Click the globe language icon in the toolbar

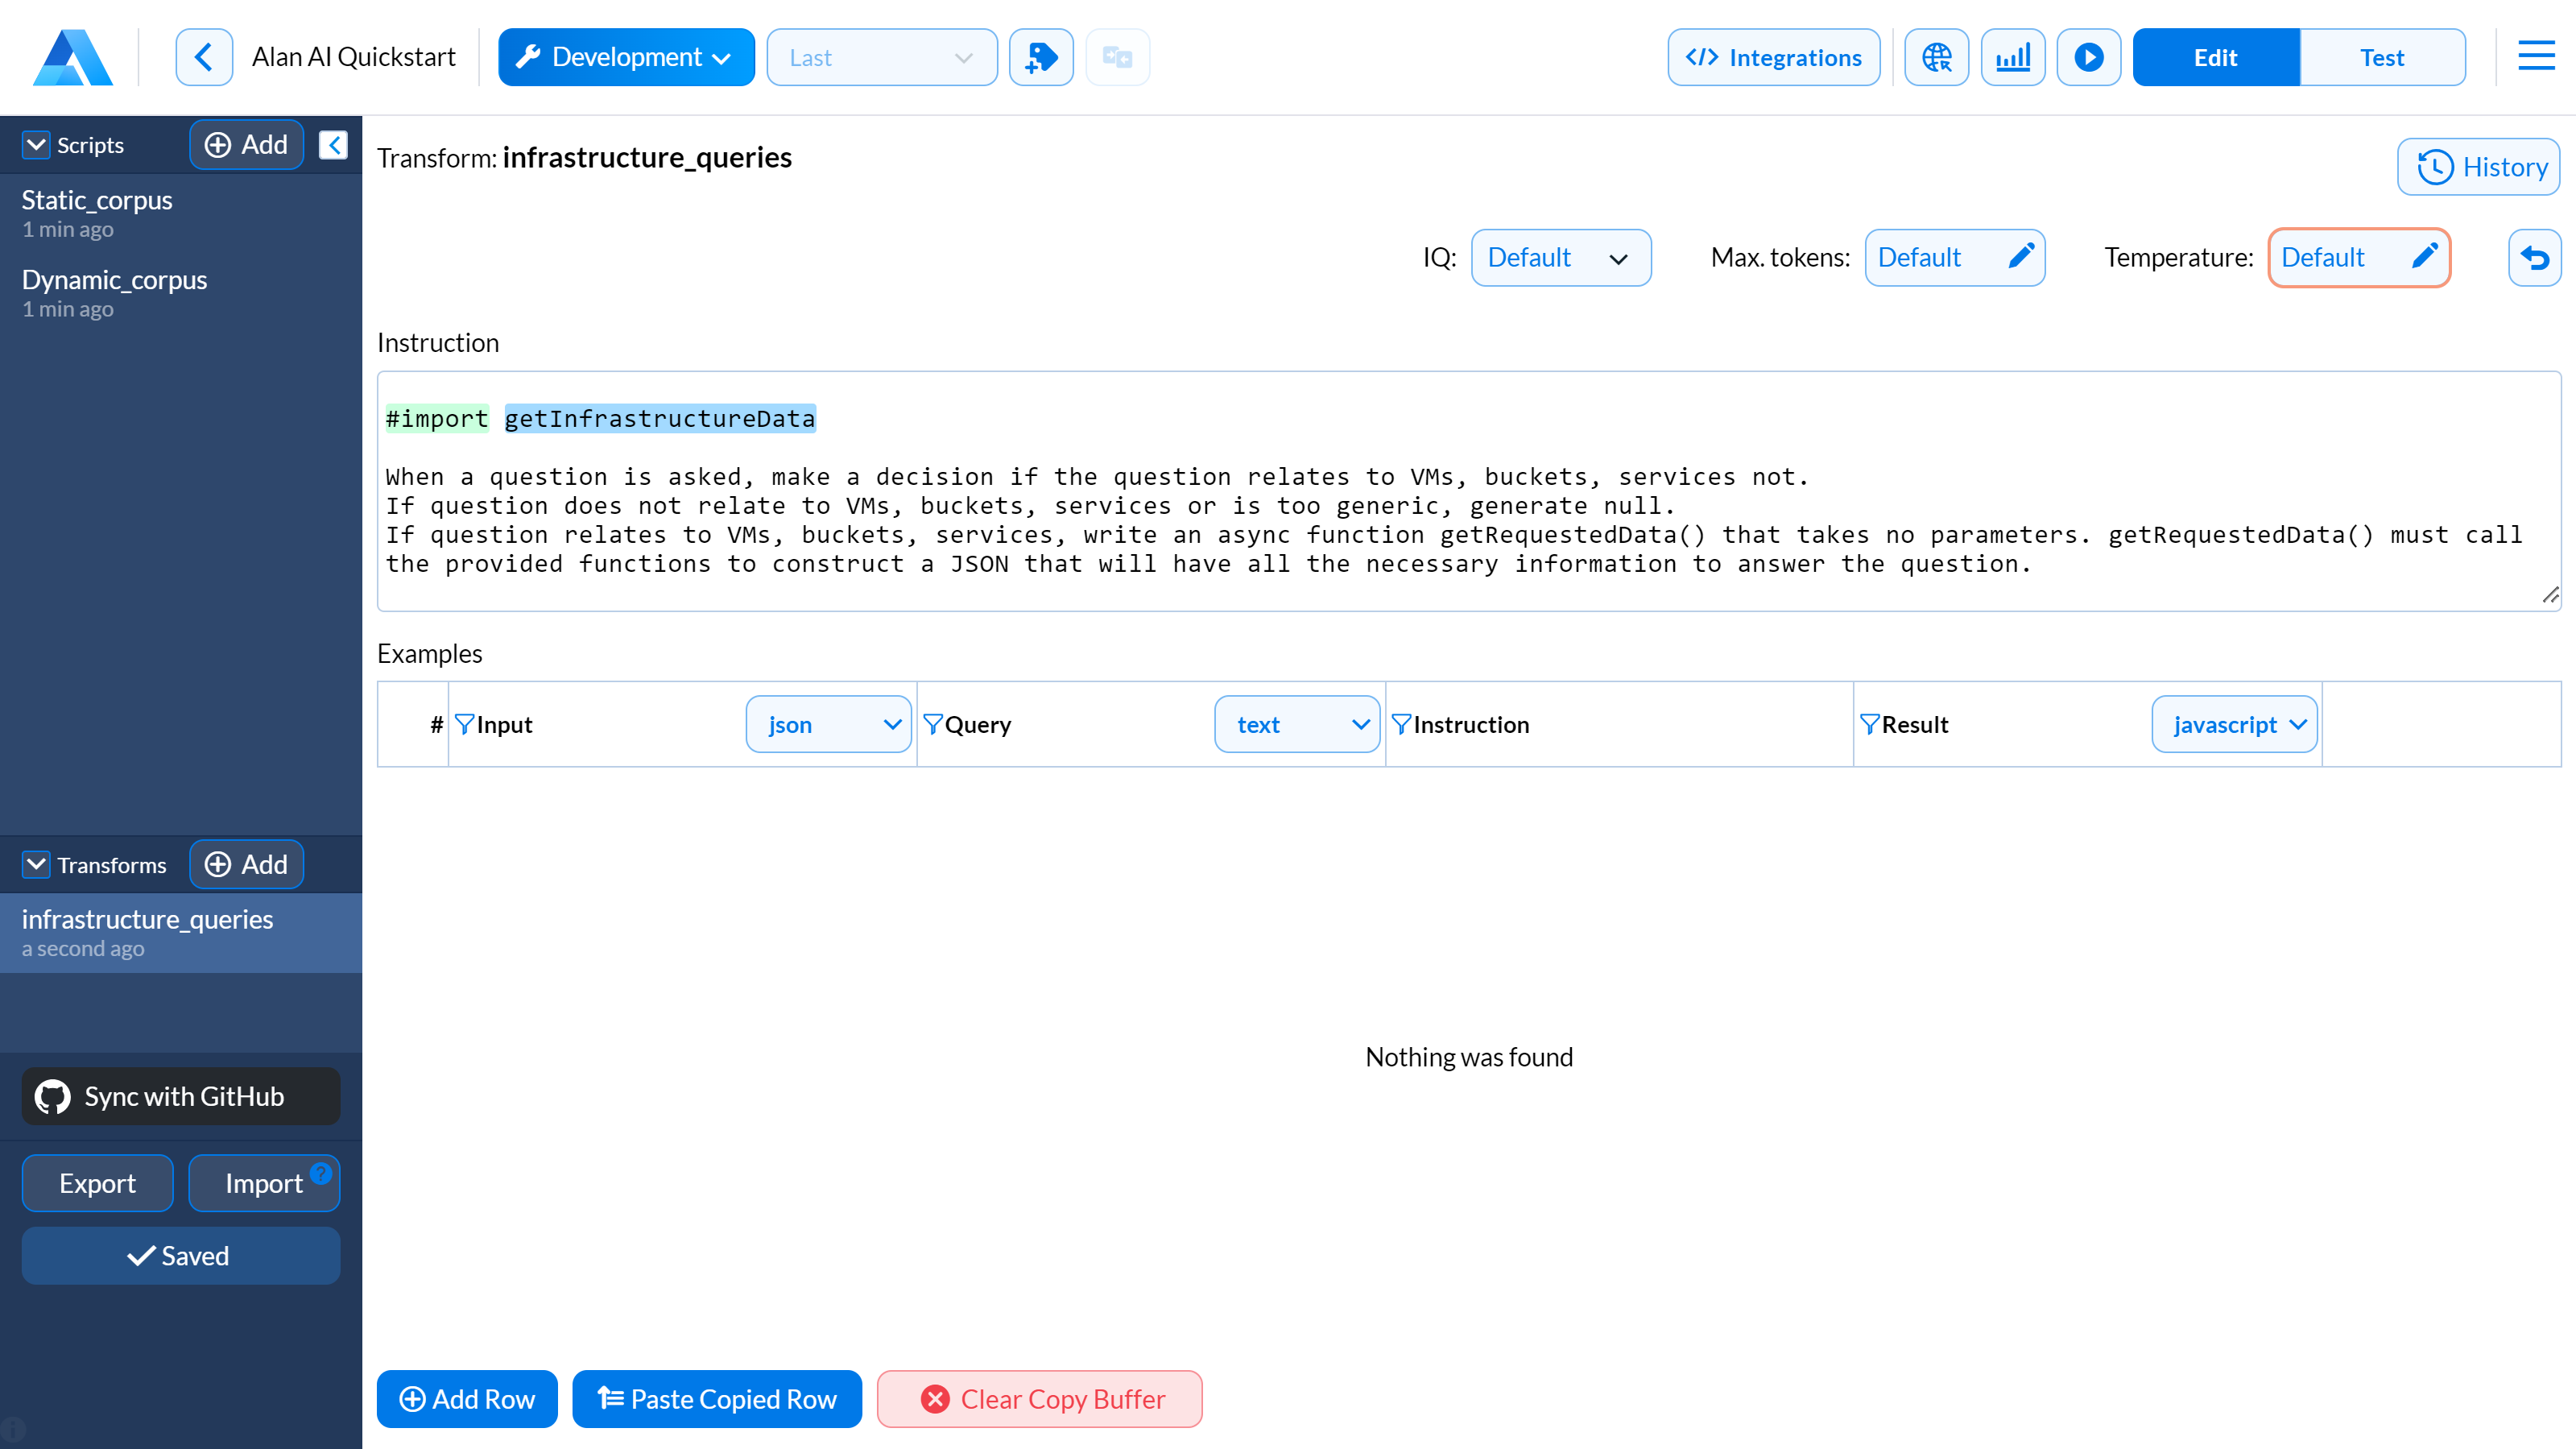(x=1936, y=57)
